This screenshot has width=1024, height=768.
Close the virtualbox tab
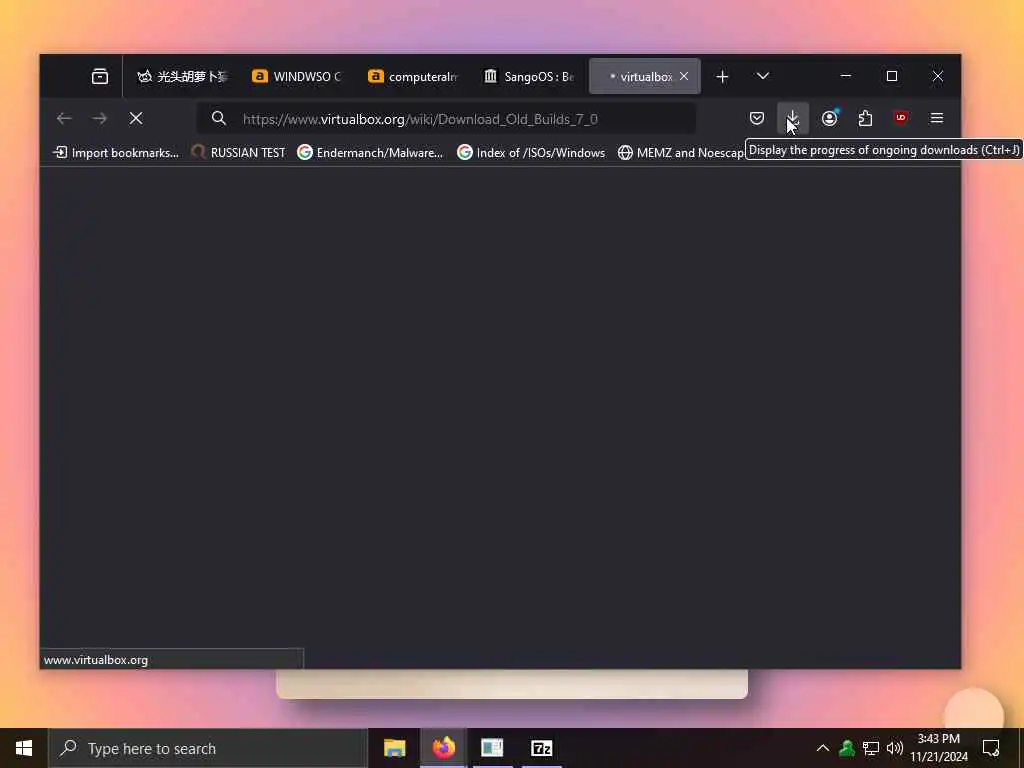684,76
